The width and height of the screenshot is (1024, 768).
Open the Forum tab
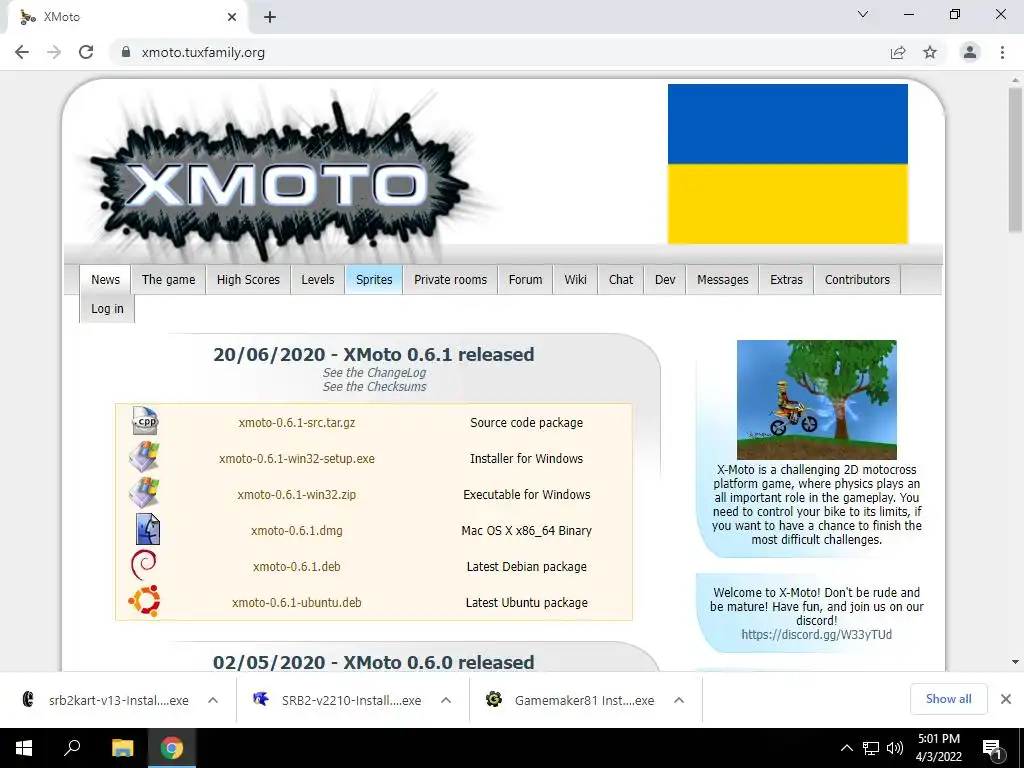click(526, 280)
